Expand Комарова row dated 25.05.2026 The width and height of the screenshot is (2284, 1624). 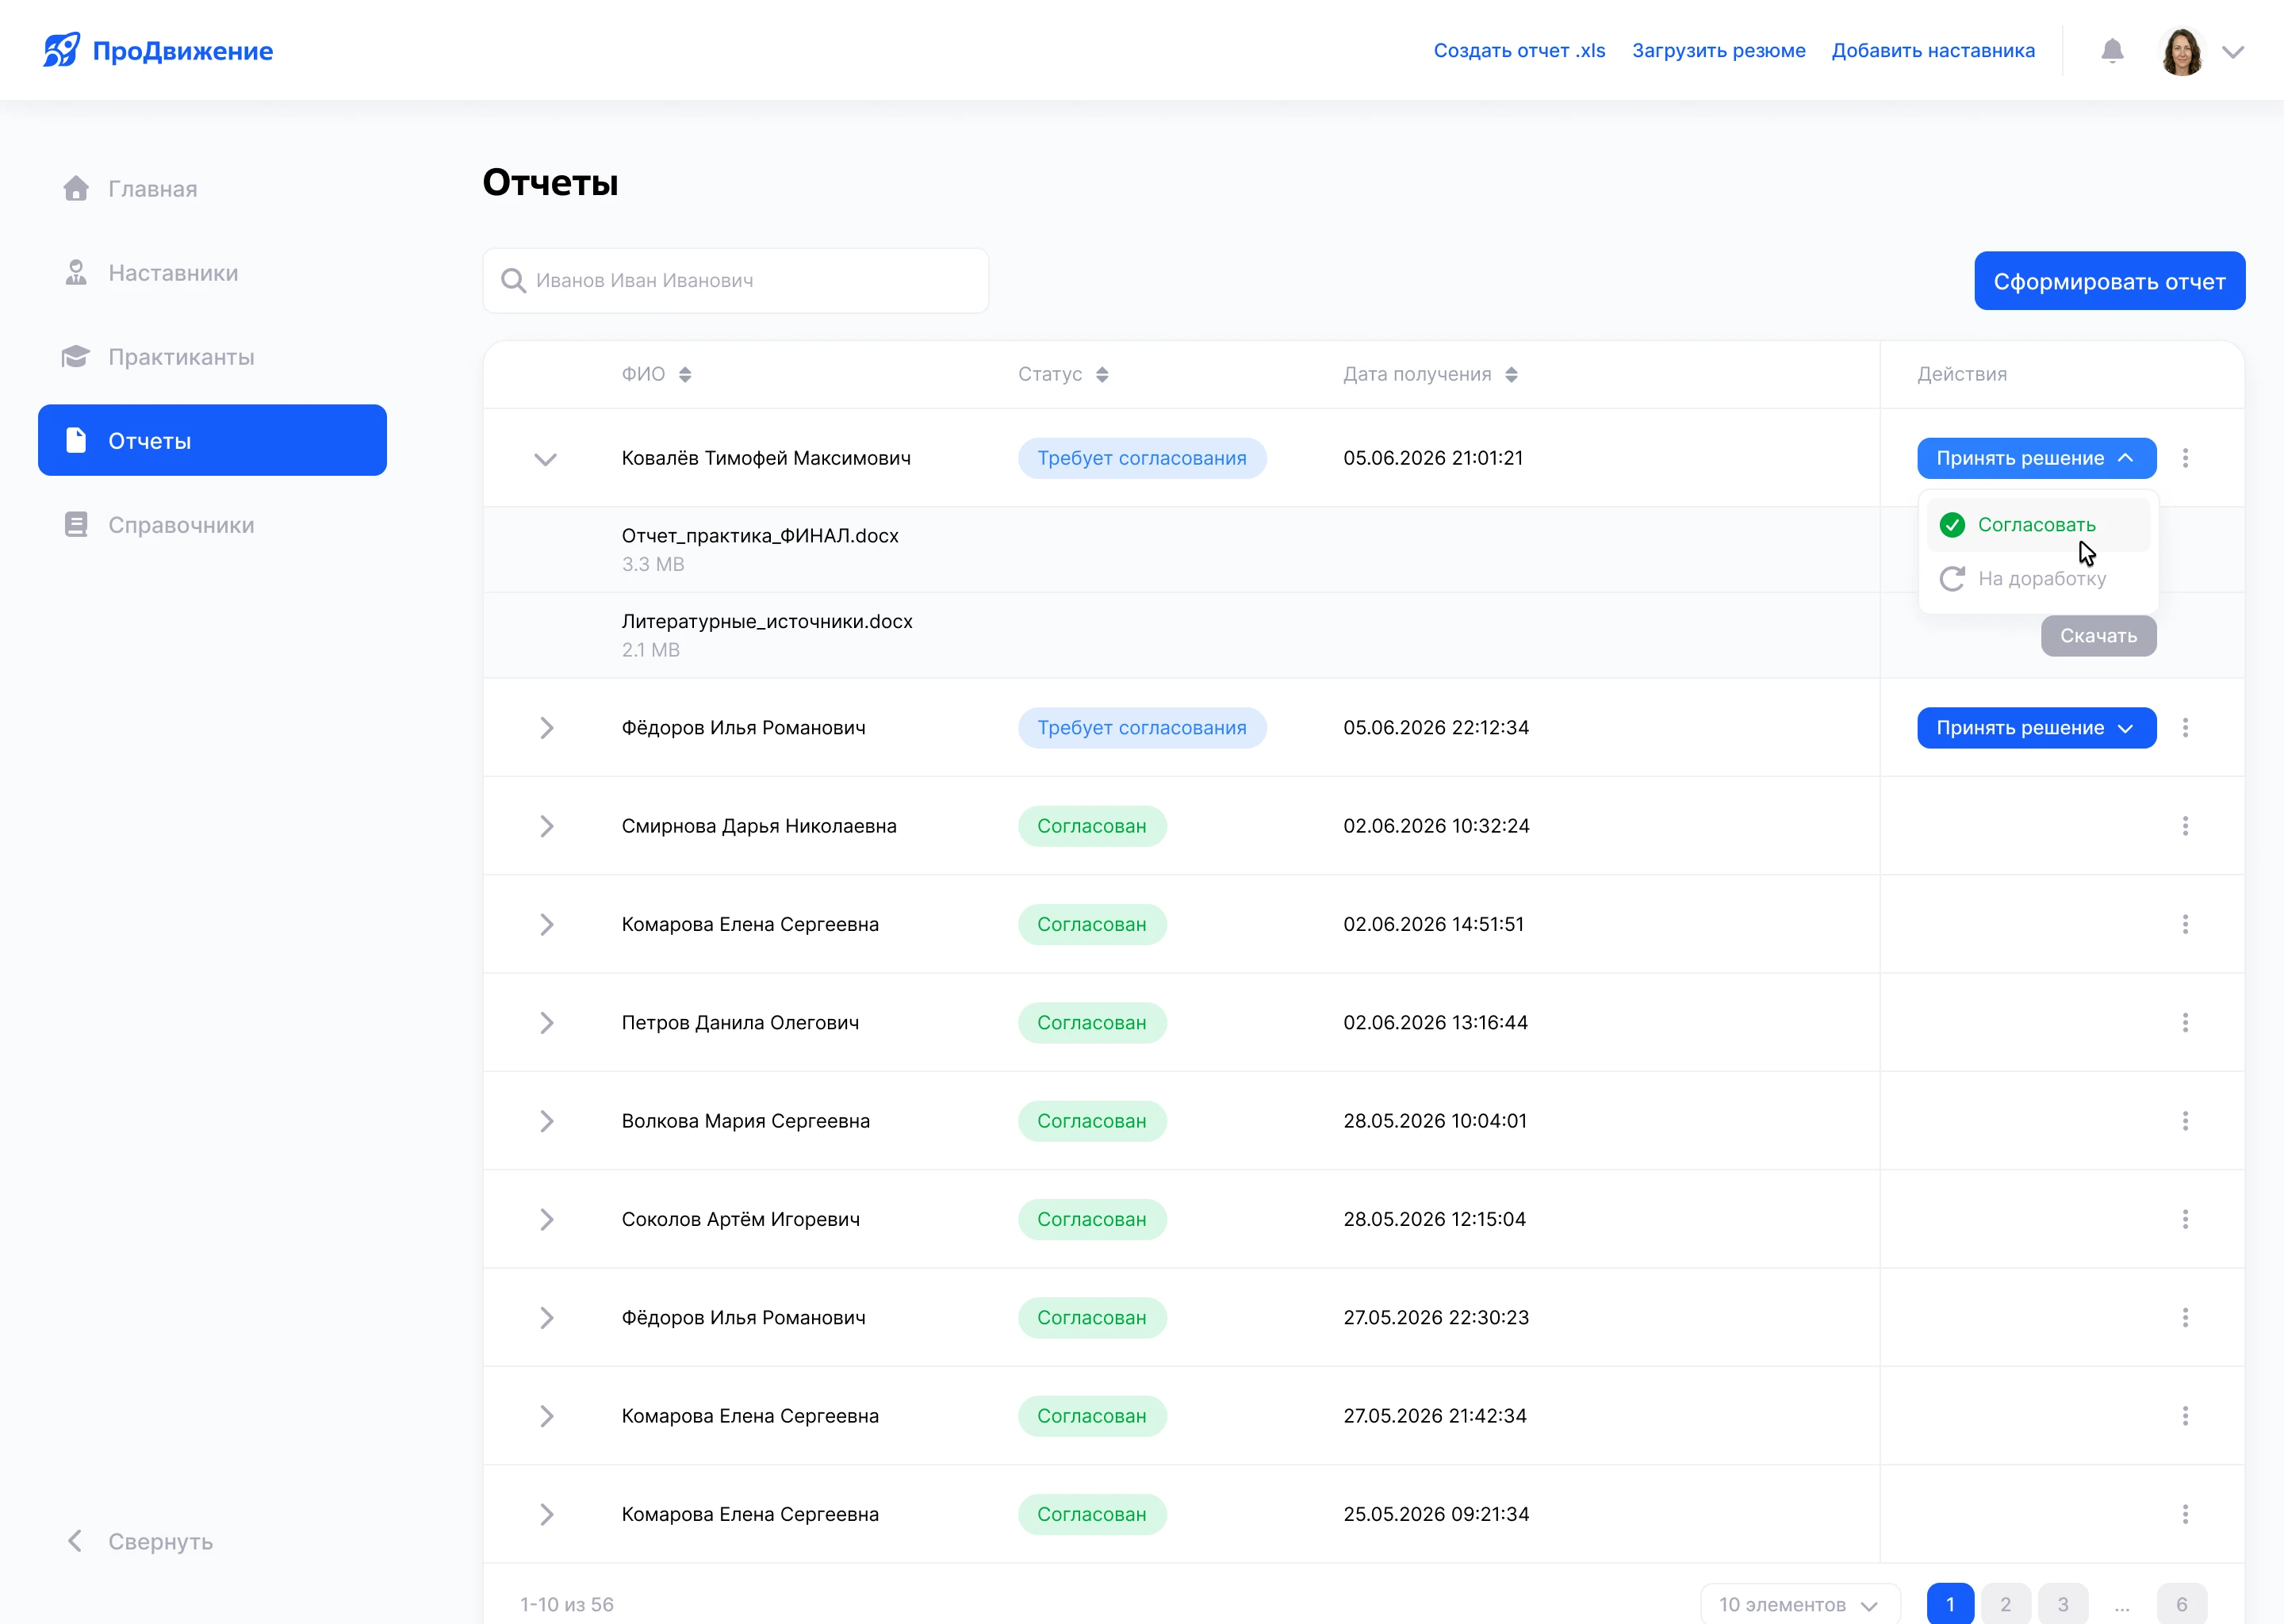click(546, 1514)
